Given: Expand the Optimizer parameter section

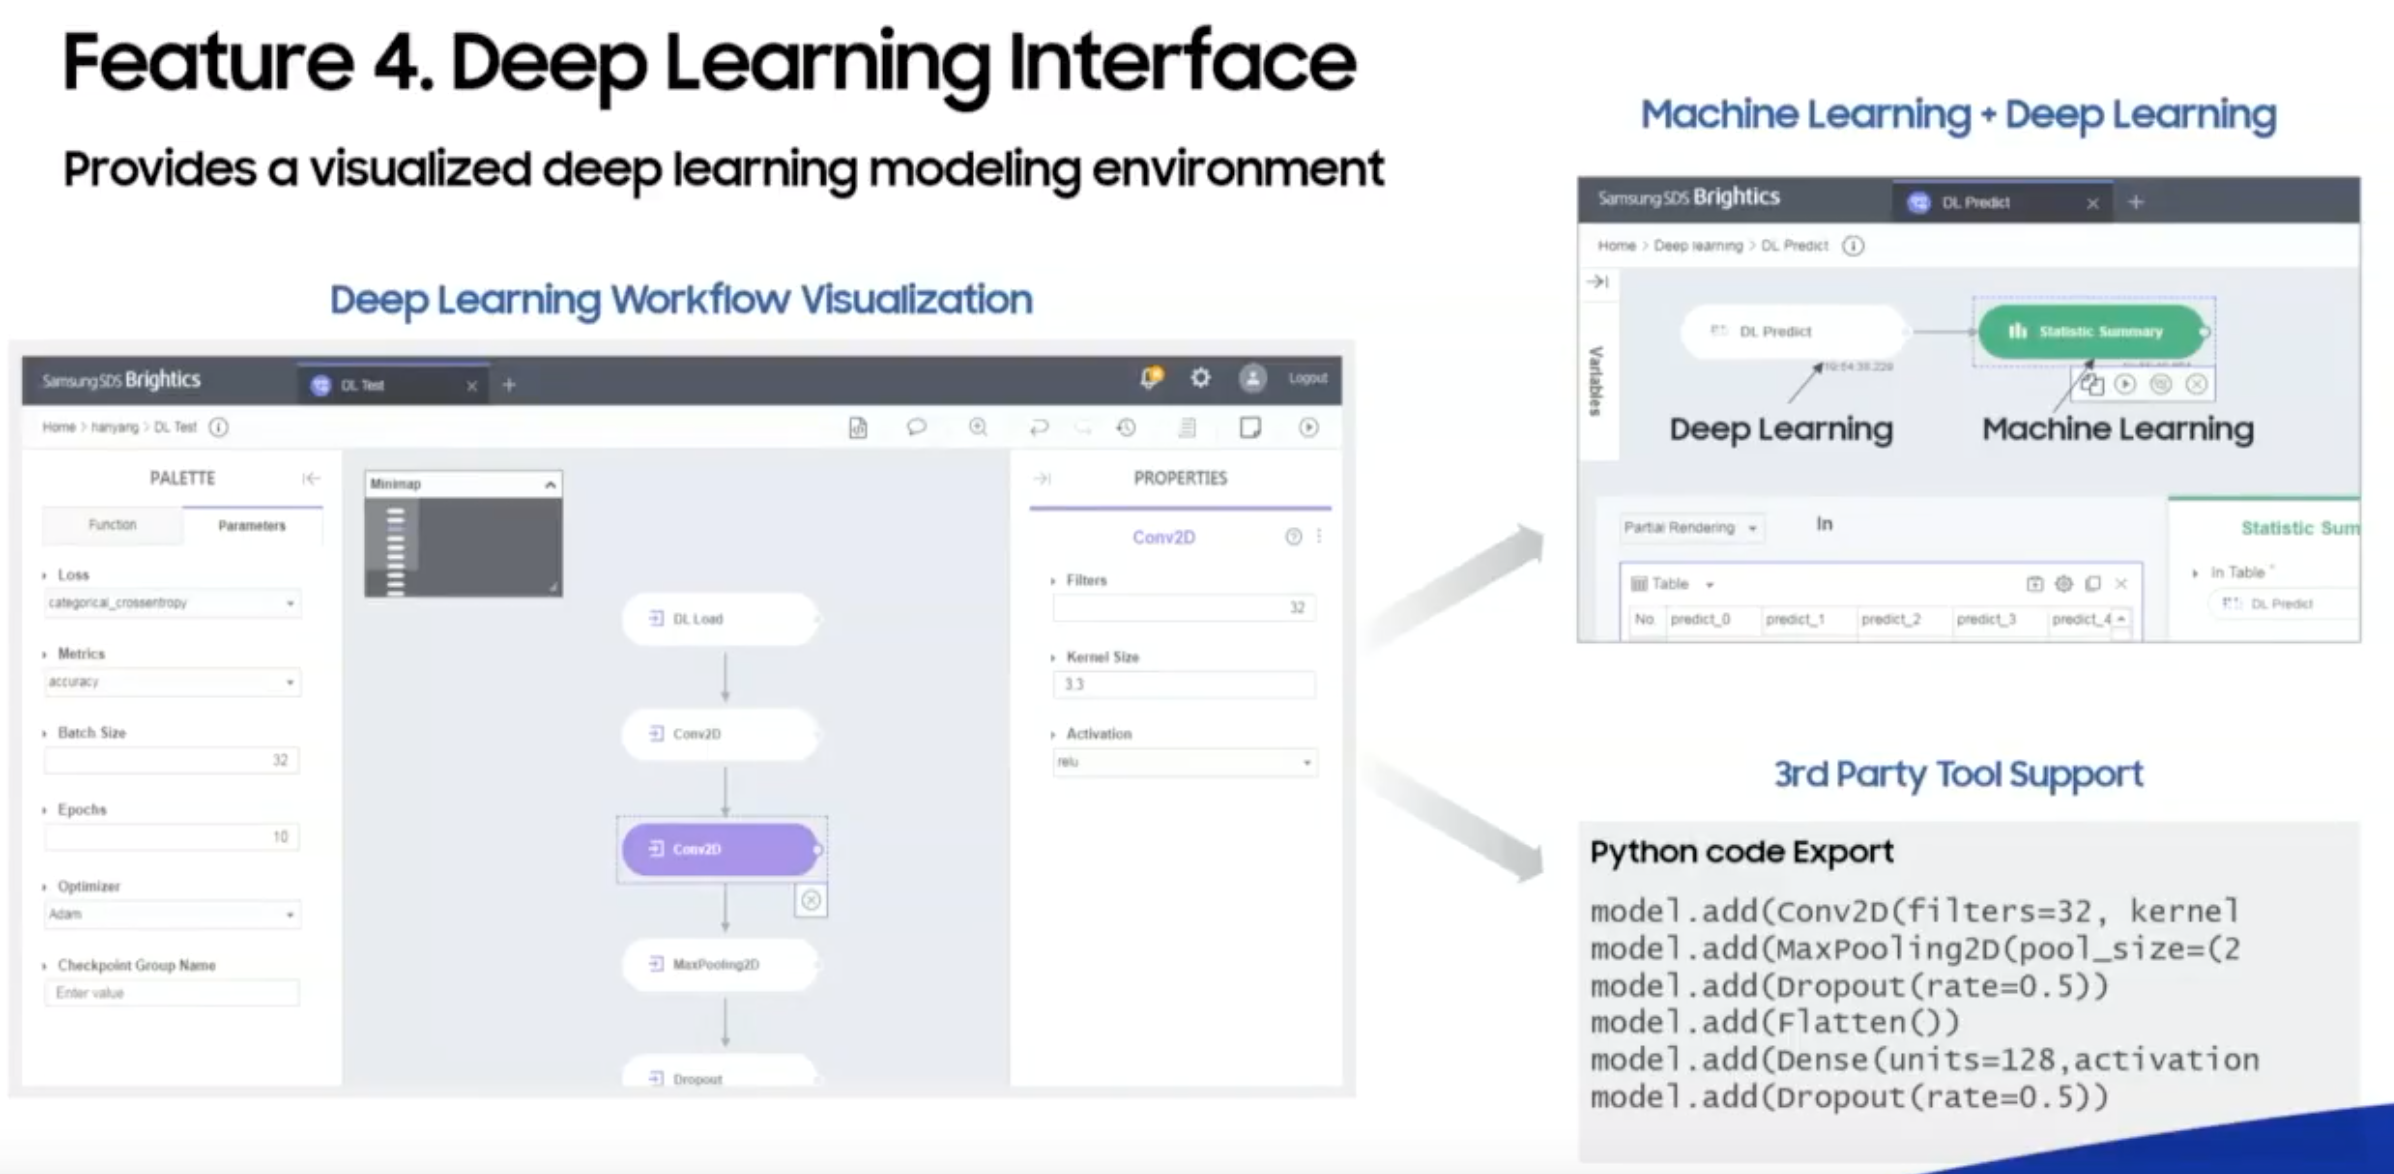Looking at the screenshot, I should [x=43, y=885].
